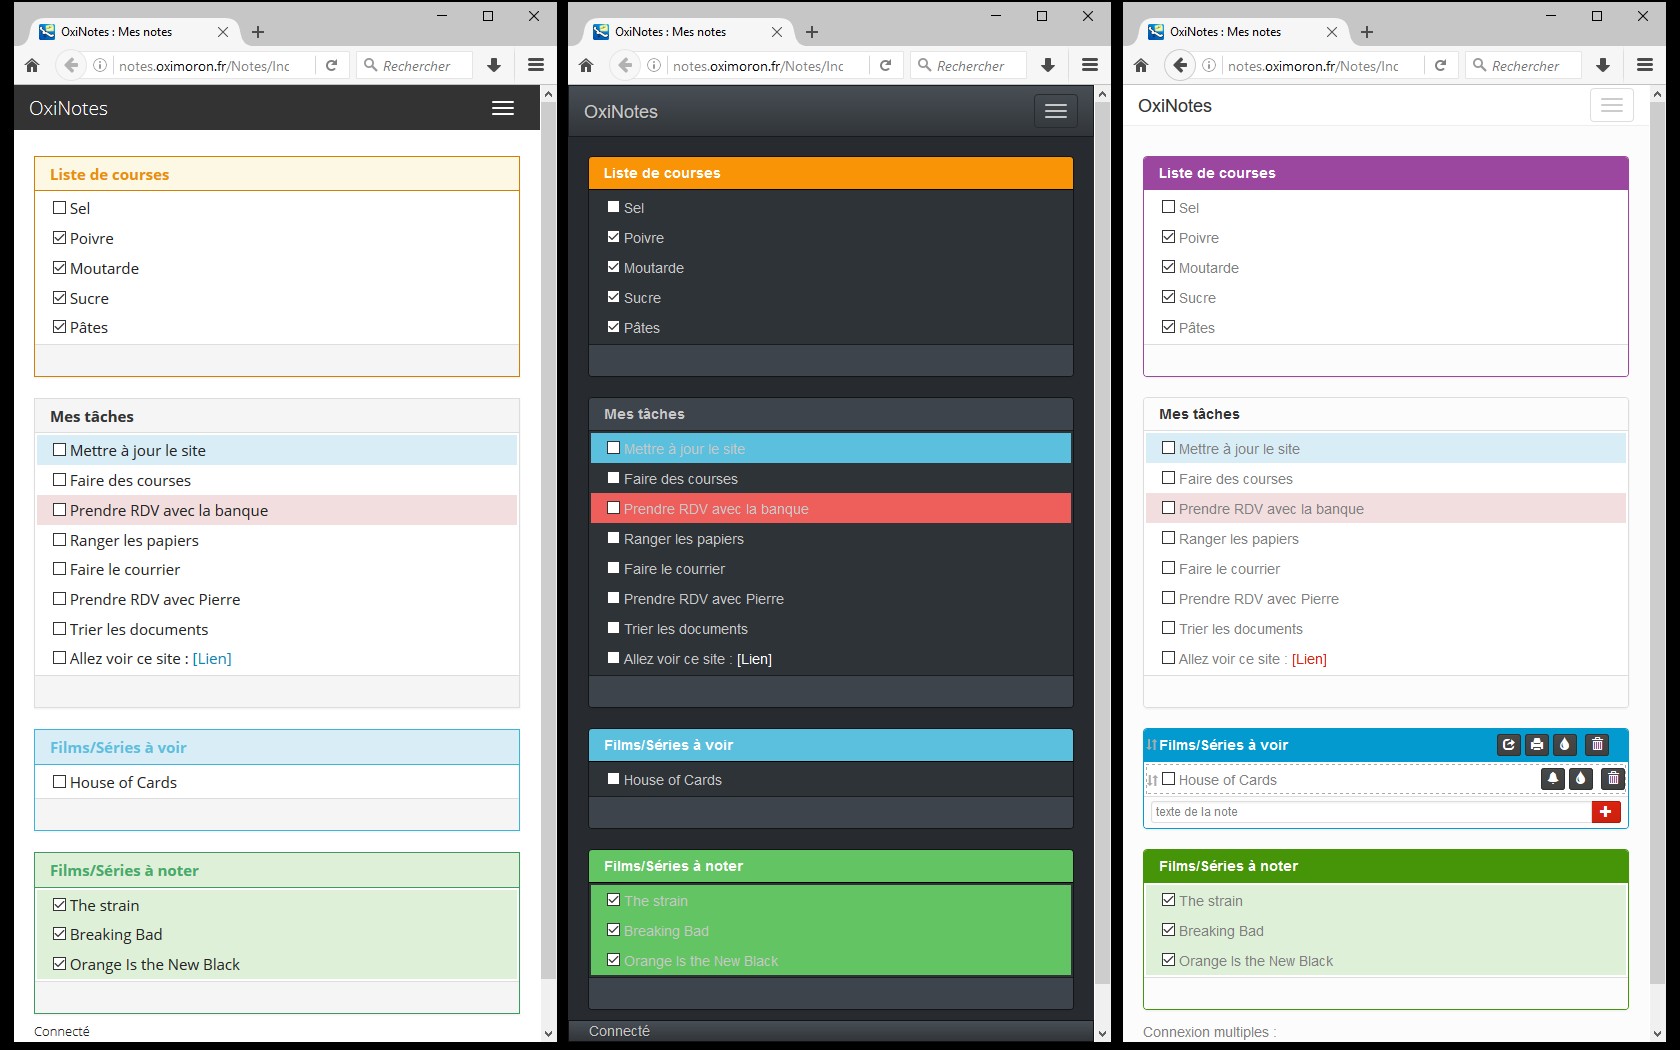Change color of Films/Séries à voir list
This screenshot has width=1680, height=1050.
[1565, 745]
